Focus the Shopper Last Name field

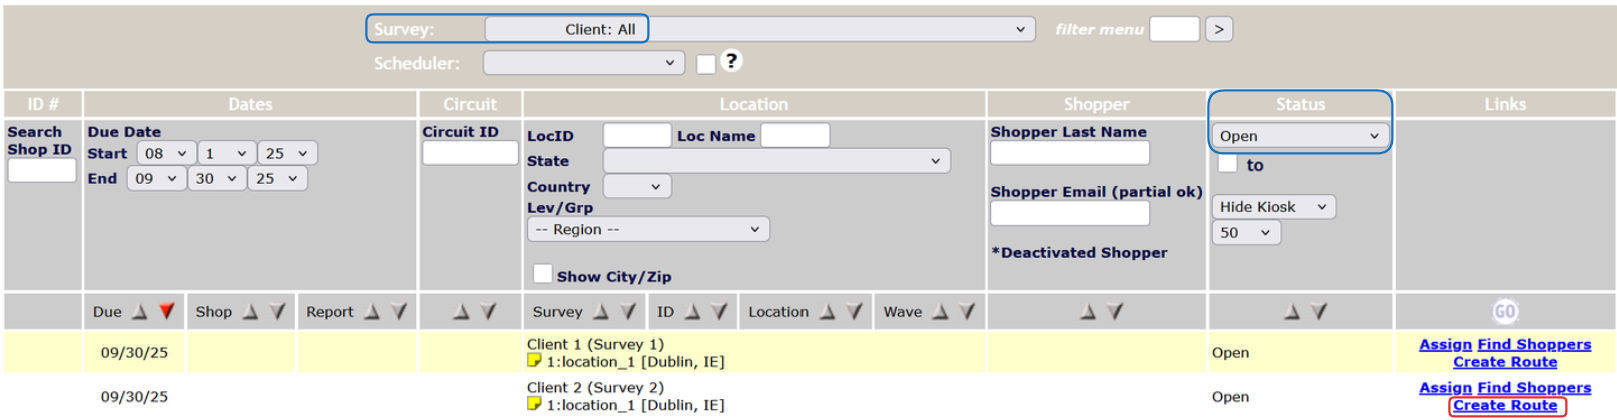tap(1070, 153)
